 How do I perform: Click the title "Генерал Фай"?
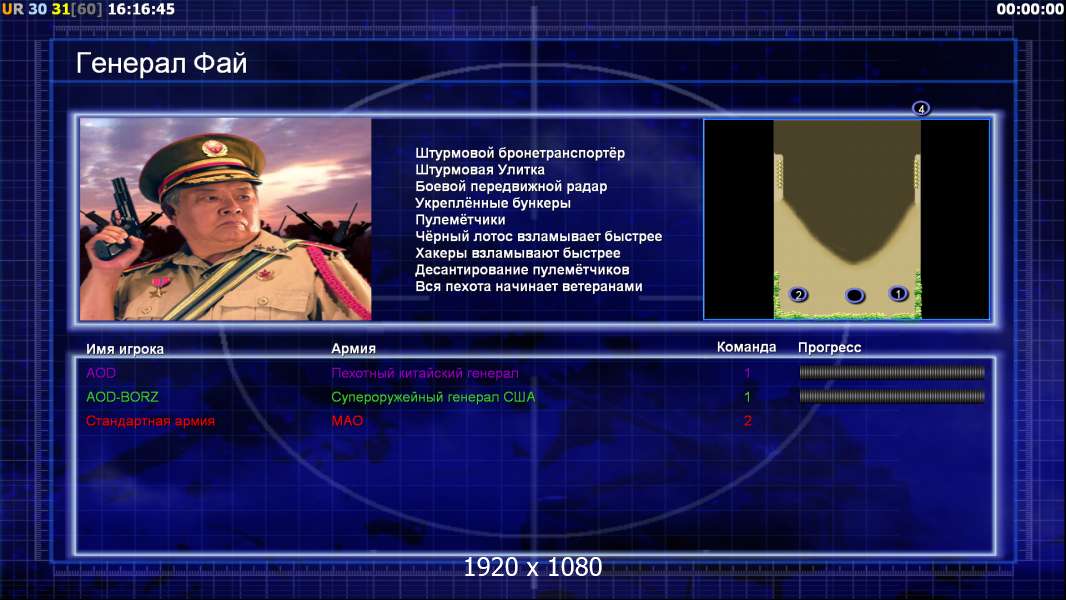click(x=161, y=63)
